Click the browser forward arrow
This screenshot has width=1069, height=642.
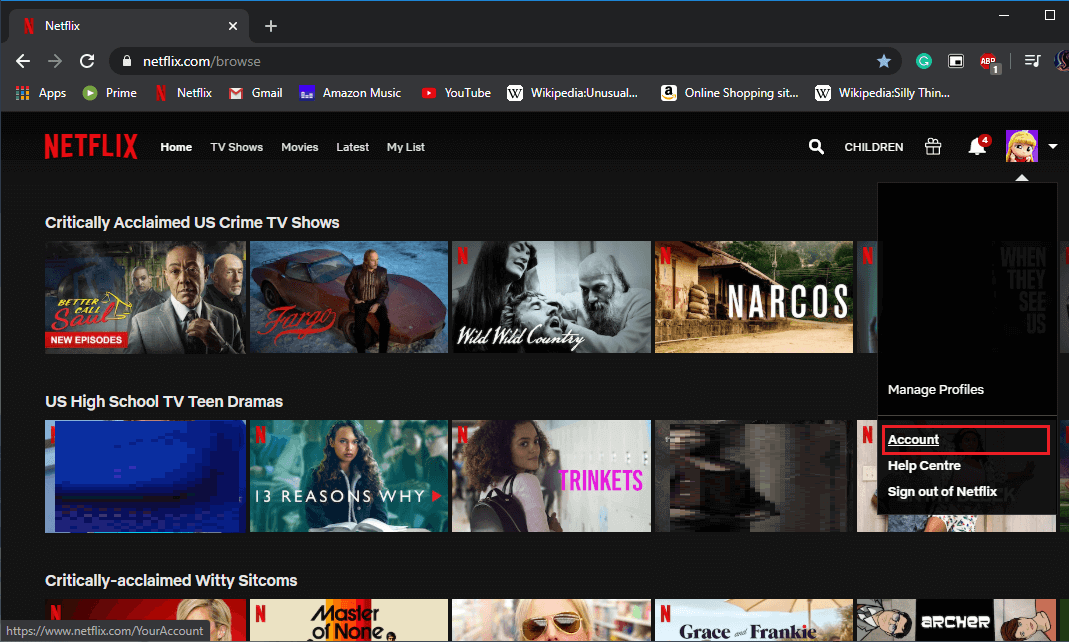click(55, 61)
